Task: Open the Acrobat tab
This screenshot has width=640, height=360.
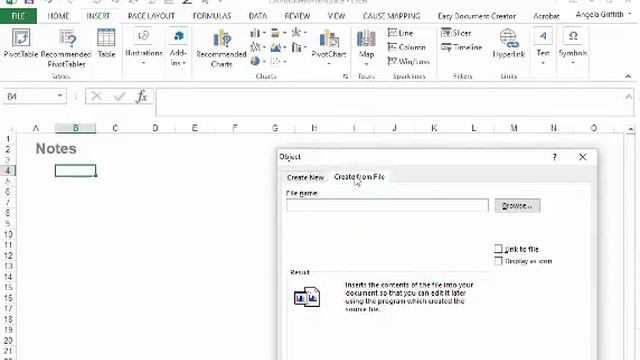Action: click(546, 16)
